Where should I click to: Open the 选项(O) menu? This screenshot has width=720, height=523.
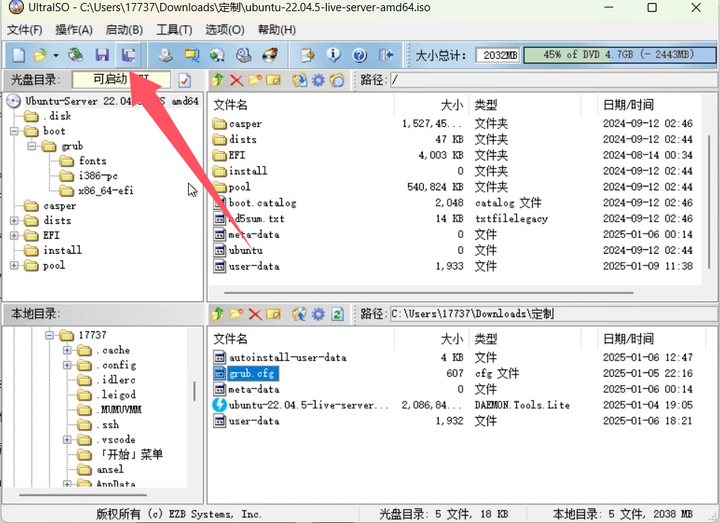click(x=225, y=30)
